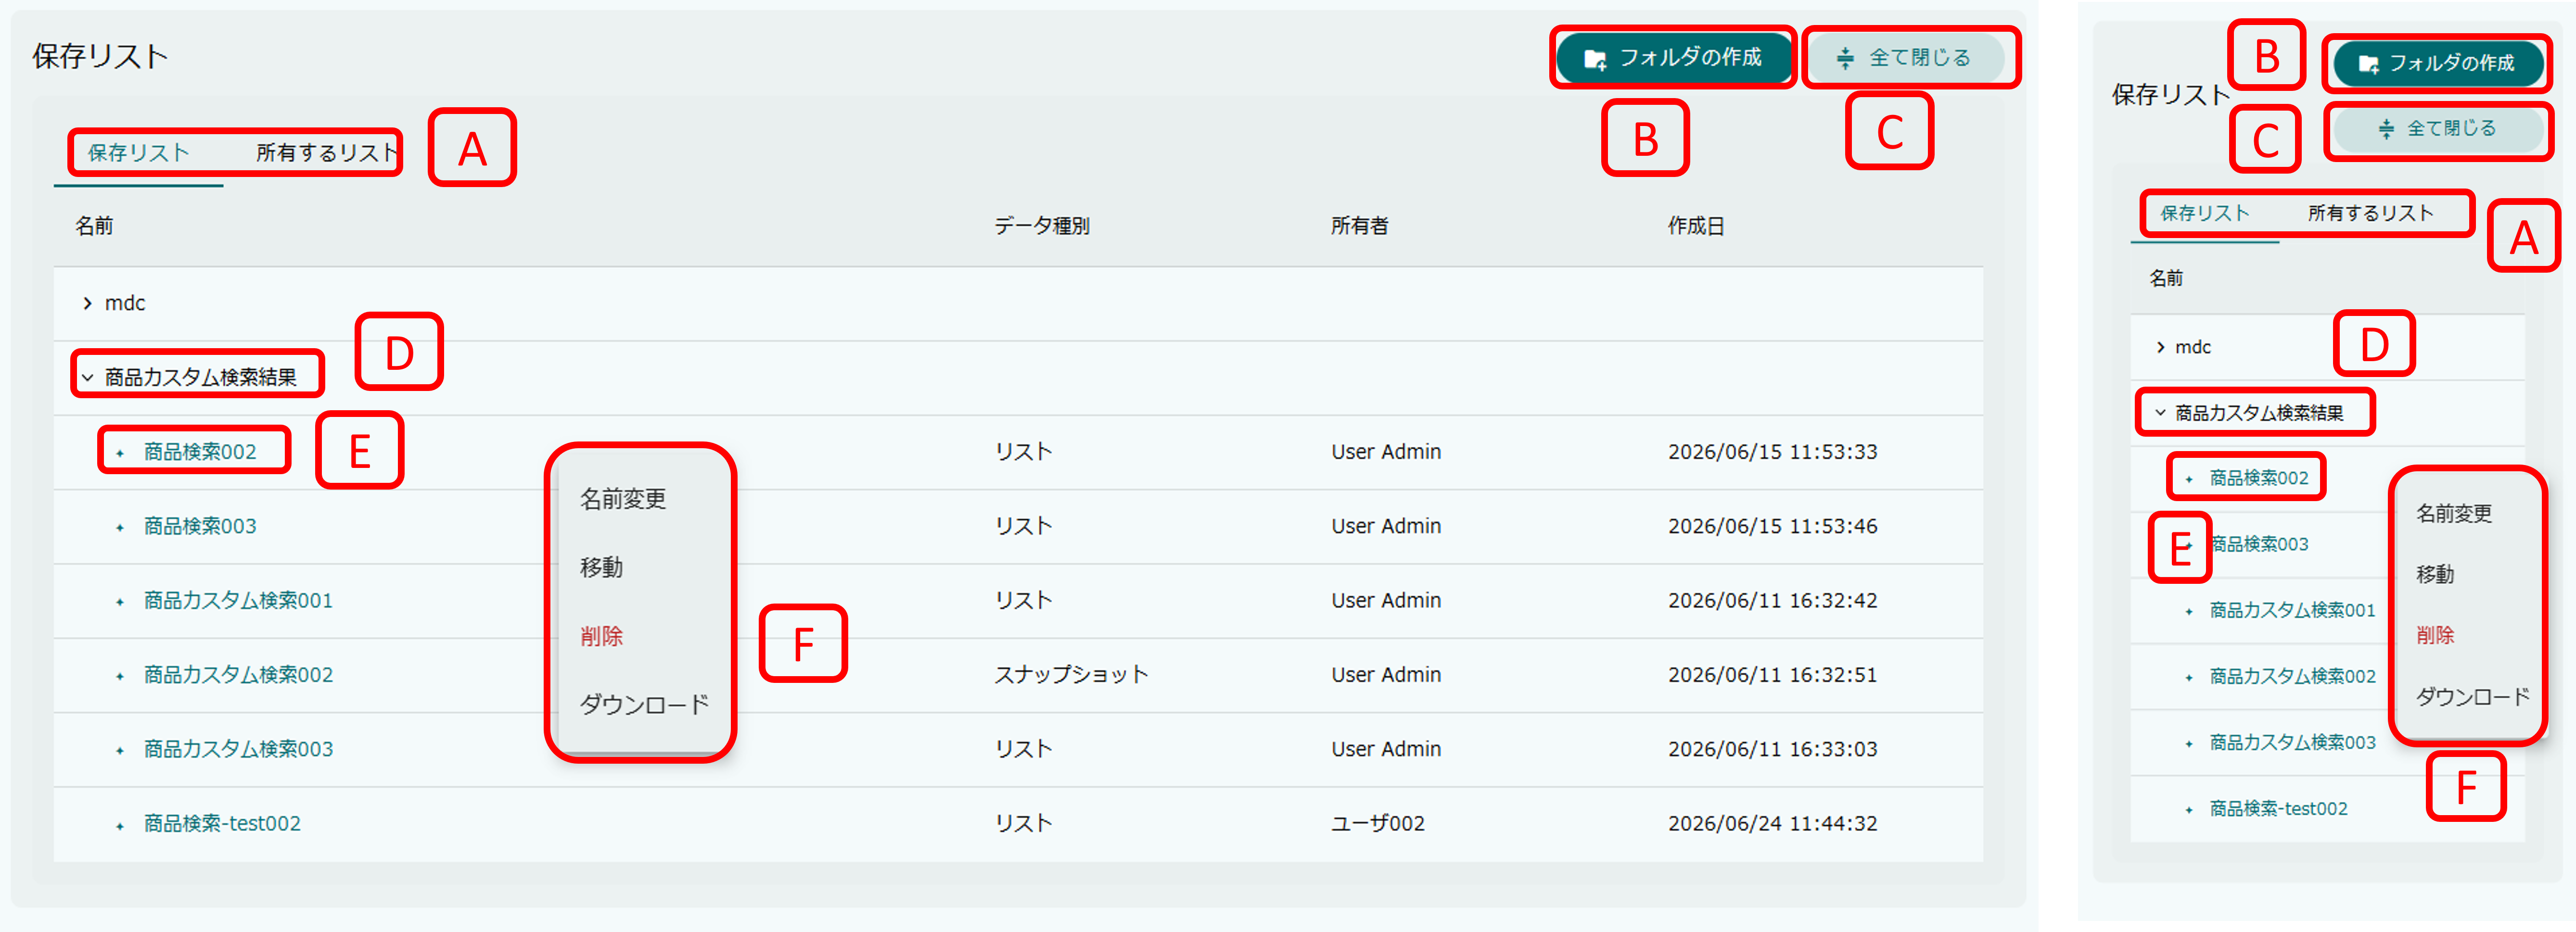Click 全て閉じる button in wide view
The height and width of the screenshot is (932, 2576).
(x=1905, y=58)
